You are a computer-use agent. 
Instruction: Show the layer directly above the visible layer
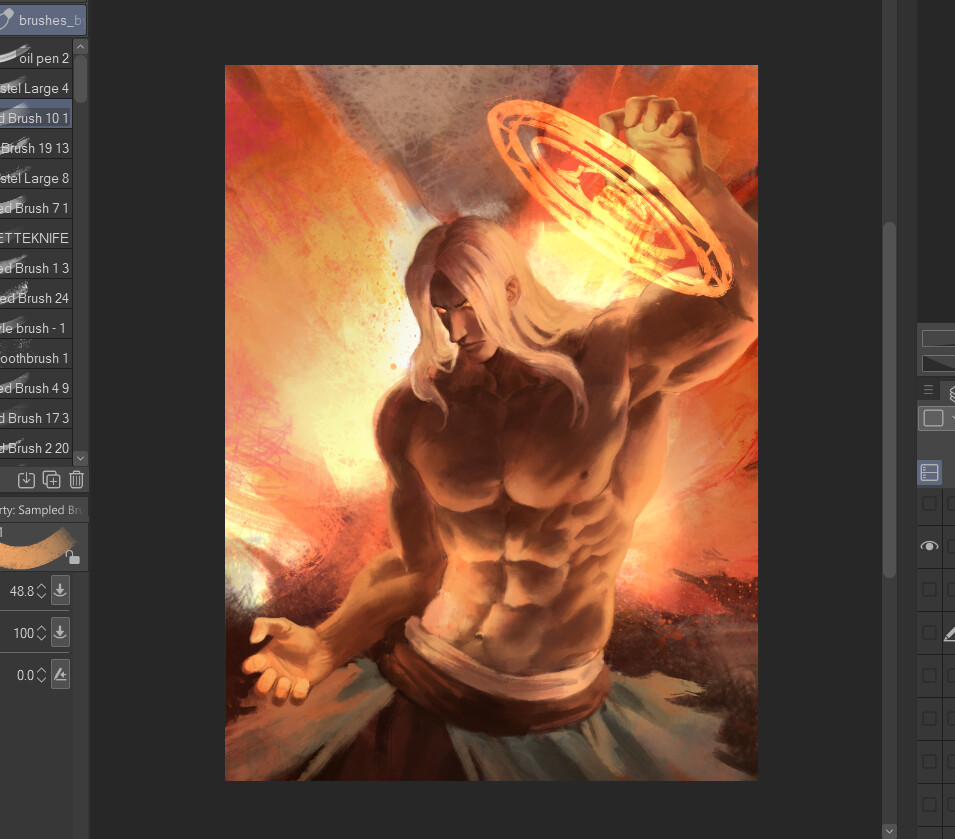[929, 503]
